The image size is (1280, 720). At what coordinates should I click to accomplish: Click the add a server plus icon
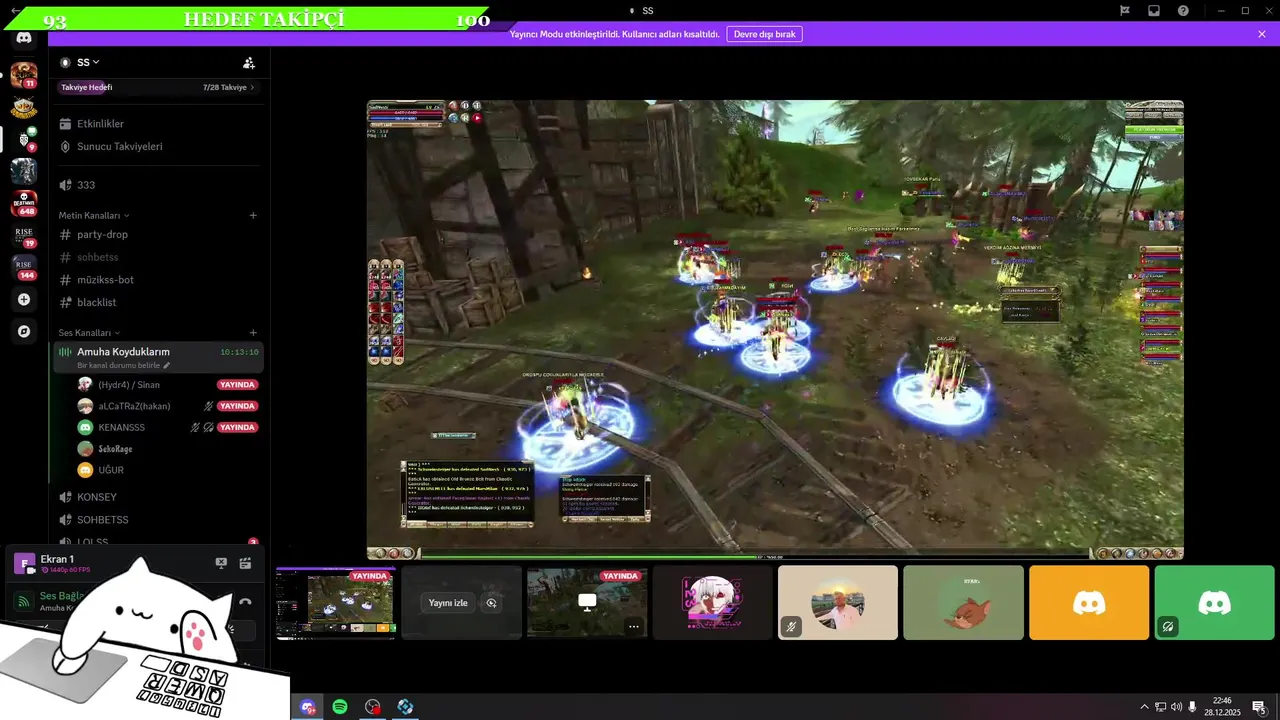coord(24,299)
